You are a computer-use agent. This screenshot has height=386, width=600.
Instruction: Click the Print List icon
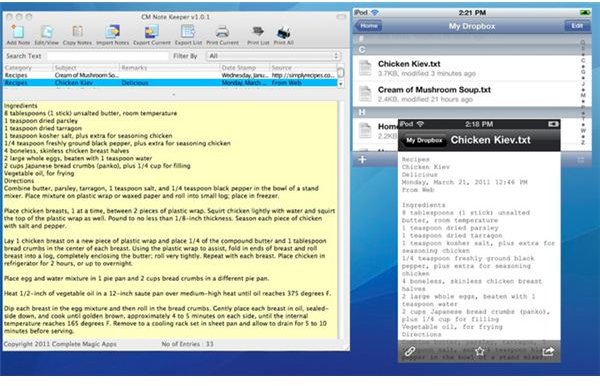(258, 32)
